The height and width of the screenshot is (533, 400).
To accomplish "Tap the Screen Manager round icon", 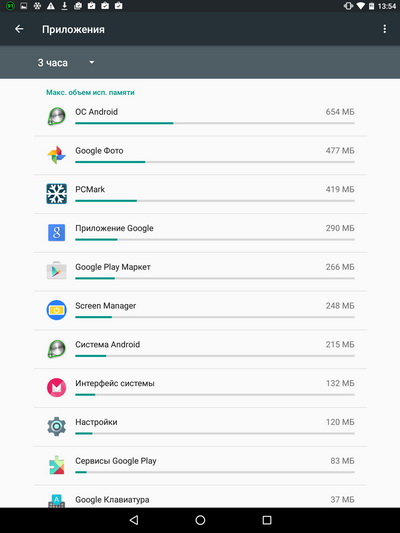I will point(56,310).
